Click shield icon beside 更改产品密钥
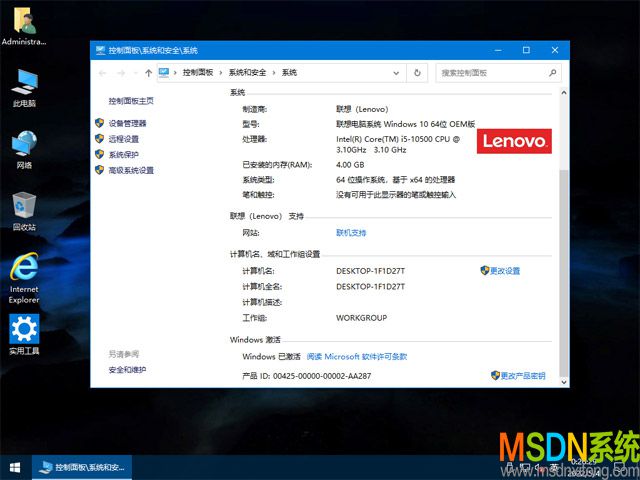This screenshot has width=640, height=480. pos(495,375)
